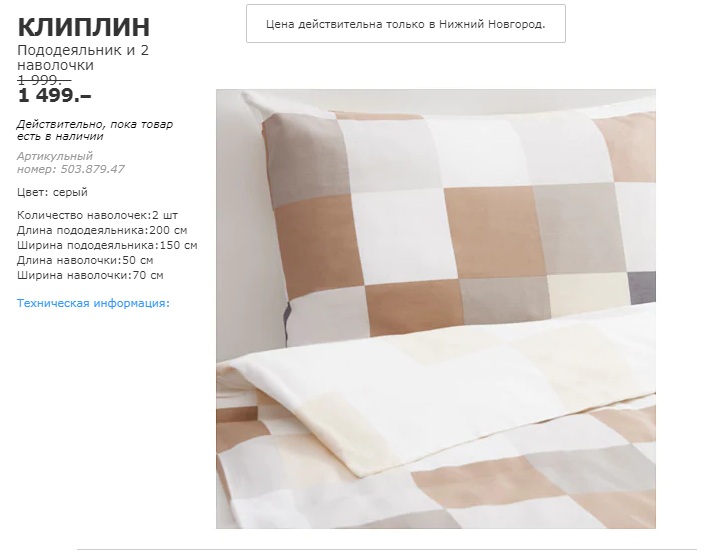Click the Артикульный номер label
The image size is (704, 553).
tap(55, 162)
